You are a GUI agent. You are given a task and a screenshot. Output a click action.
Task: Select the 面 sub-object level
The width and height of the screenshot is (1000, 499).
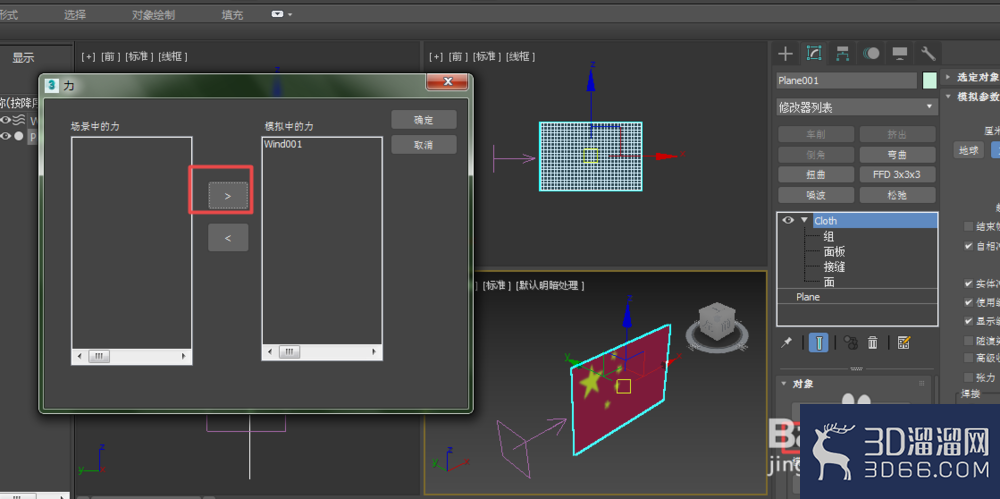829,282
